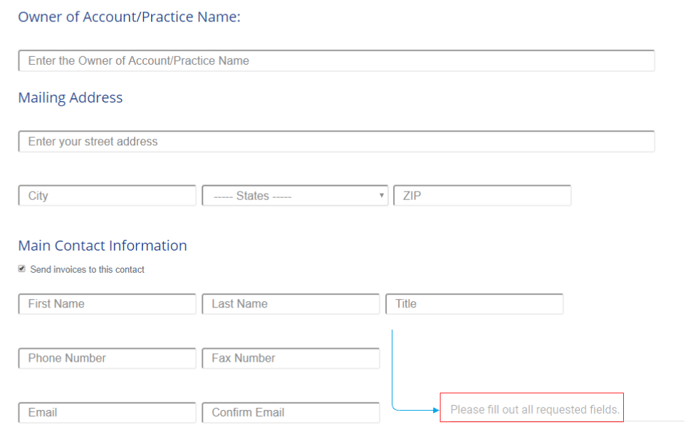
Task: Click the small arrow on States combo box
Action: point(381,195)
